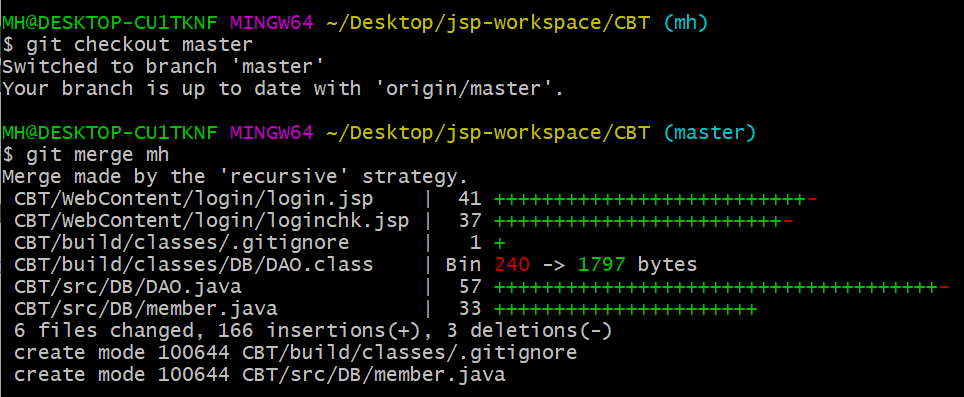This screenshot has width=964, height=397.
Task: Click the green plus bar for the DAO.java row
Action: pyautogui.click(x=717, y=287)
